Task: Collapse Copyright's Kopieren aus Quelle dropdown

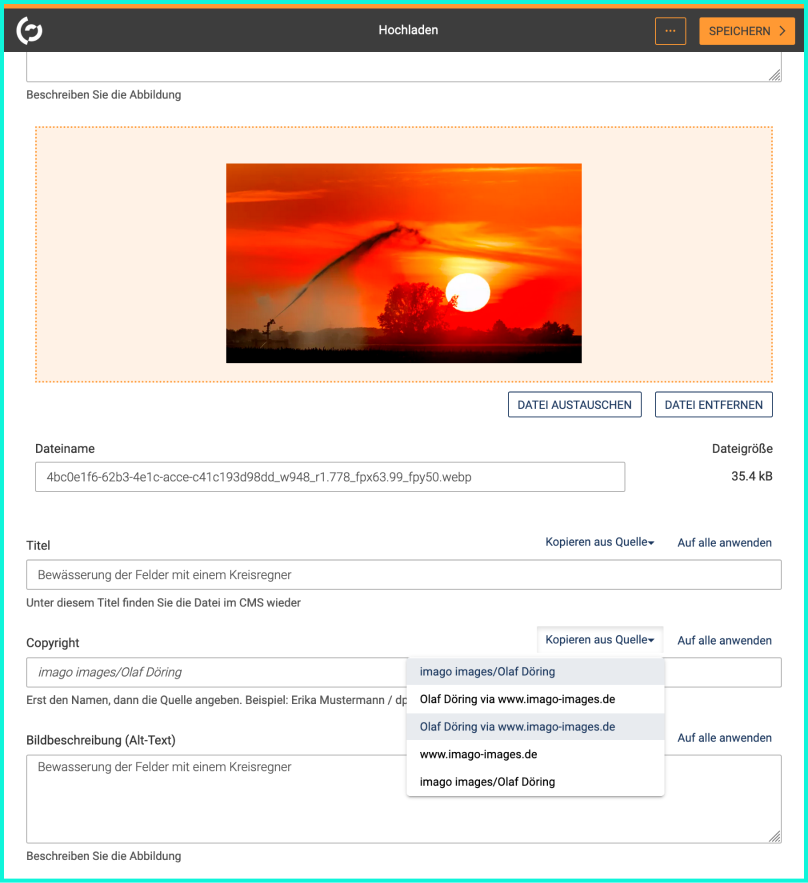Action: pyautogui.click(x=600, y=640)
